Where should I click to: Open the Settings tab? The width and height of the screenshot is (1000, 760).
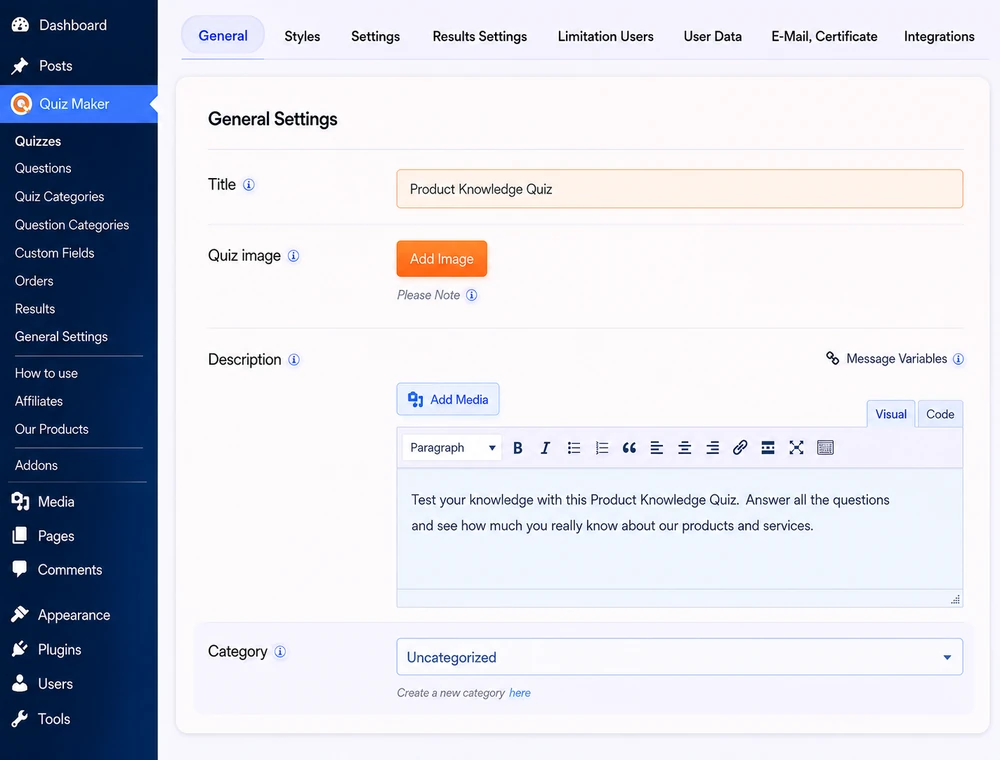click(376, 36)
